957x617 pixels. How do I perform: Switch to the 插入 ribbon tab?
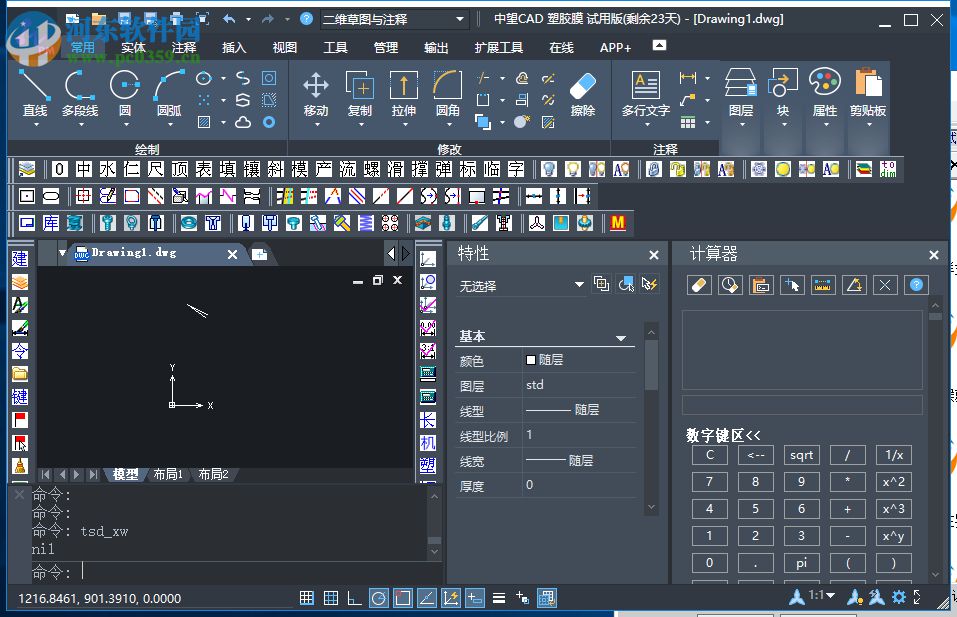(x=233, y=46)
